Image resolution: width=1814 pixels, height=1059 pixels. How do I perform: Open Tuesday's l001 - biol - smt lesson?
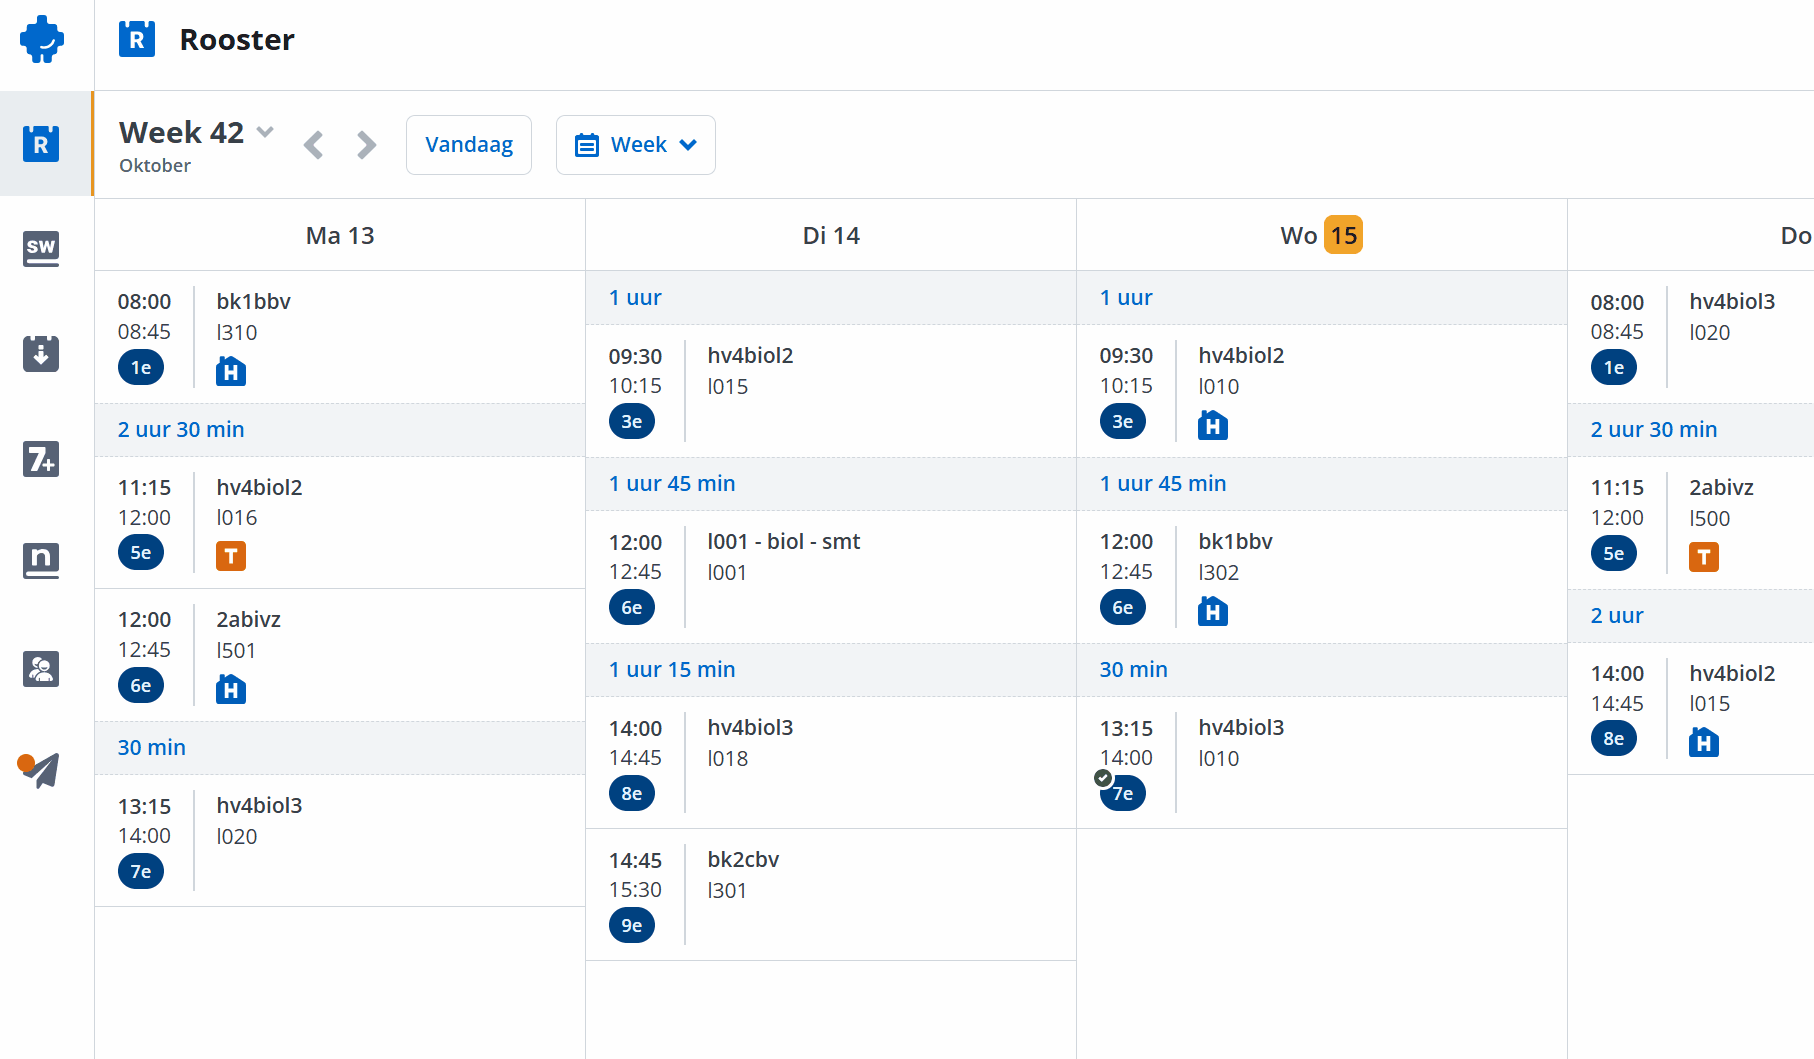click(830, 576)
